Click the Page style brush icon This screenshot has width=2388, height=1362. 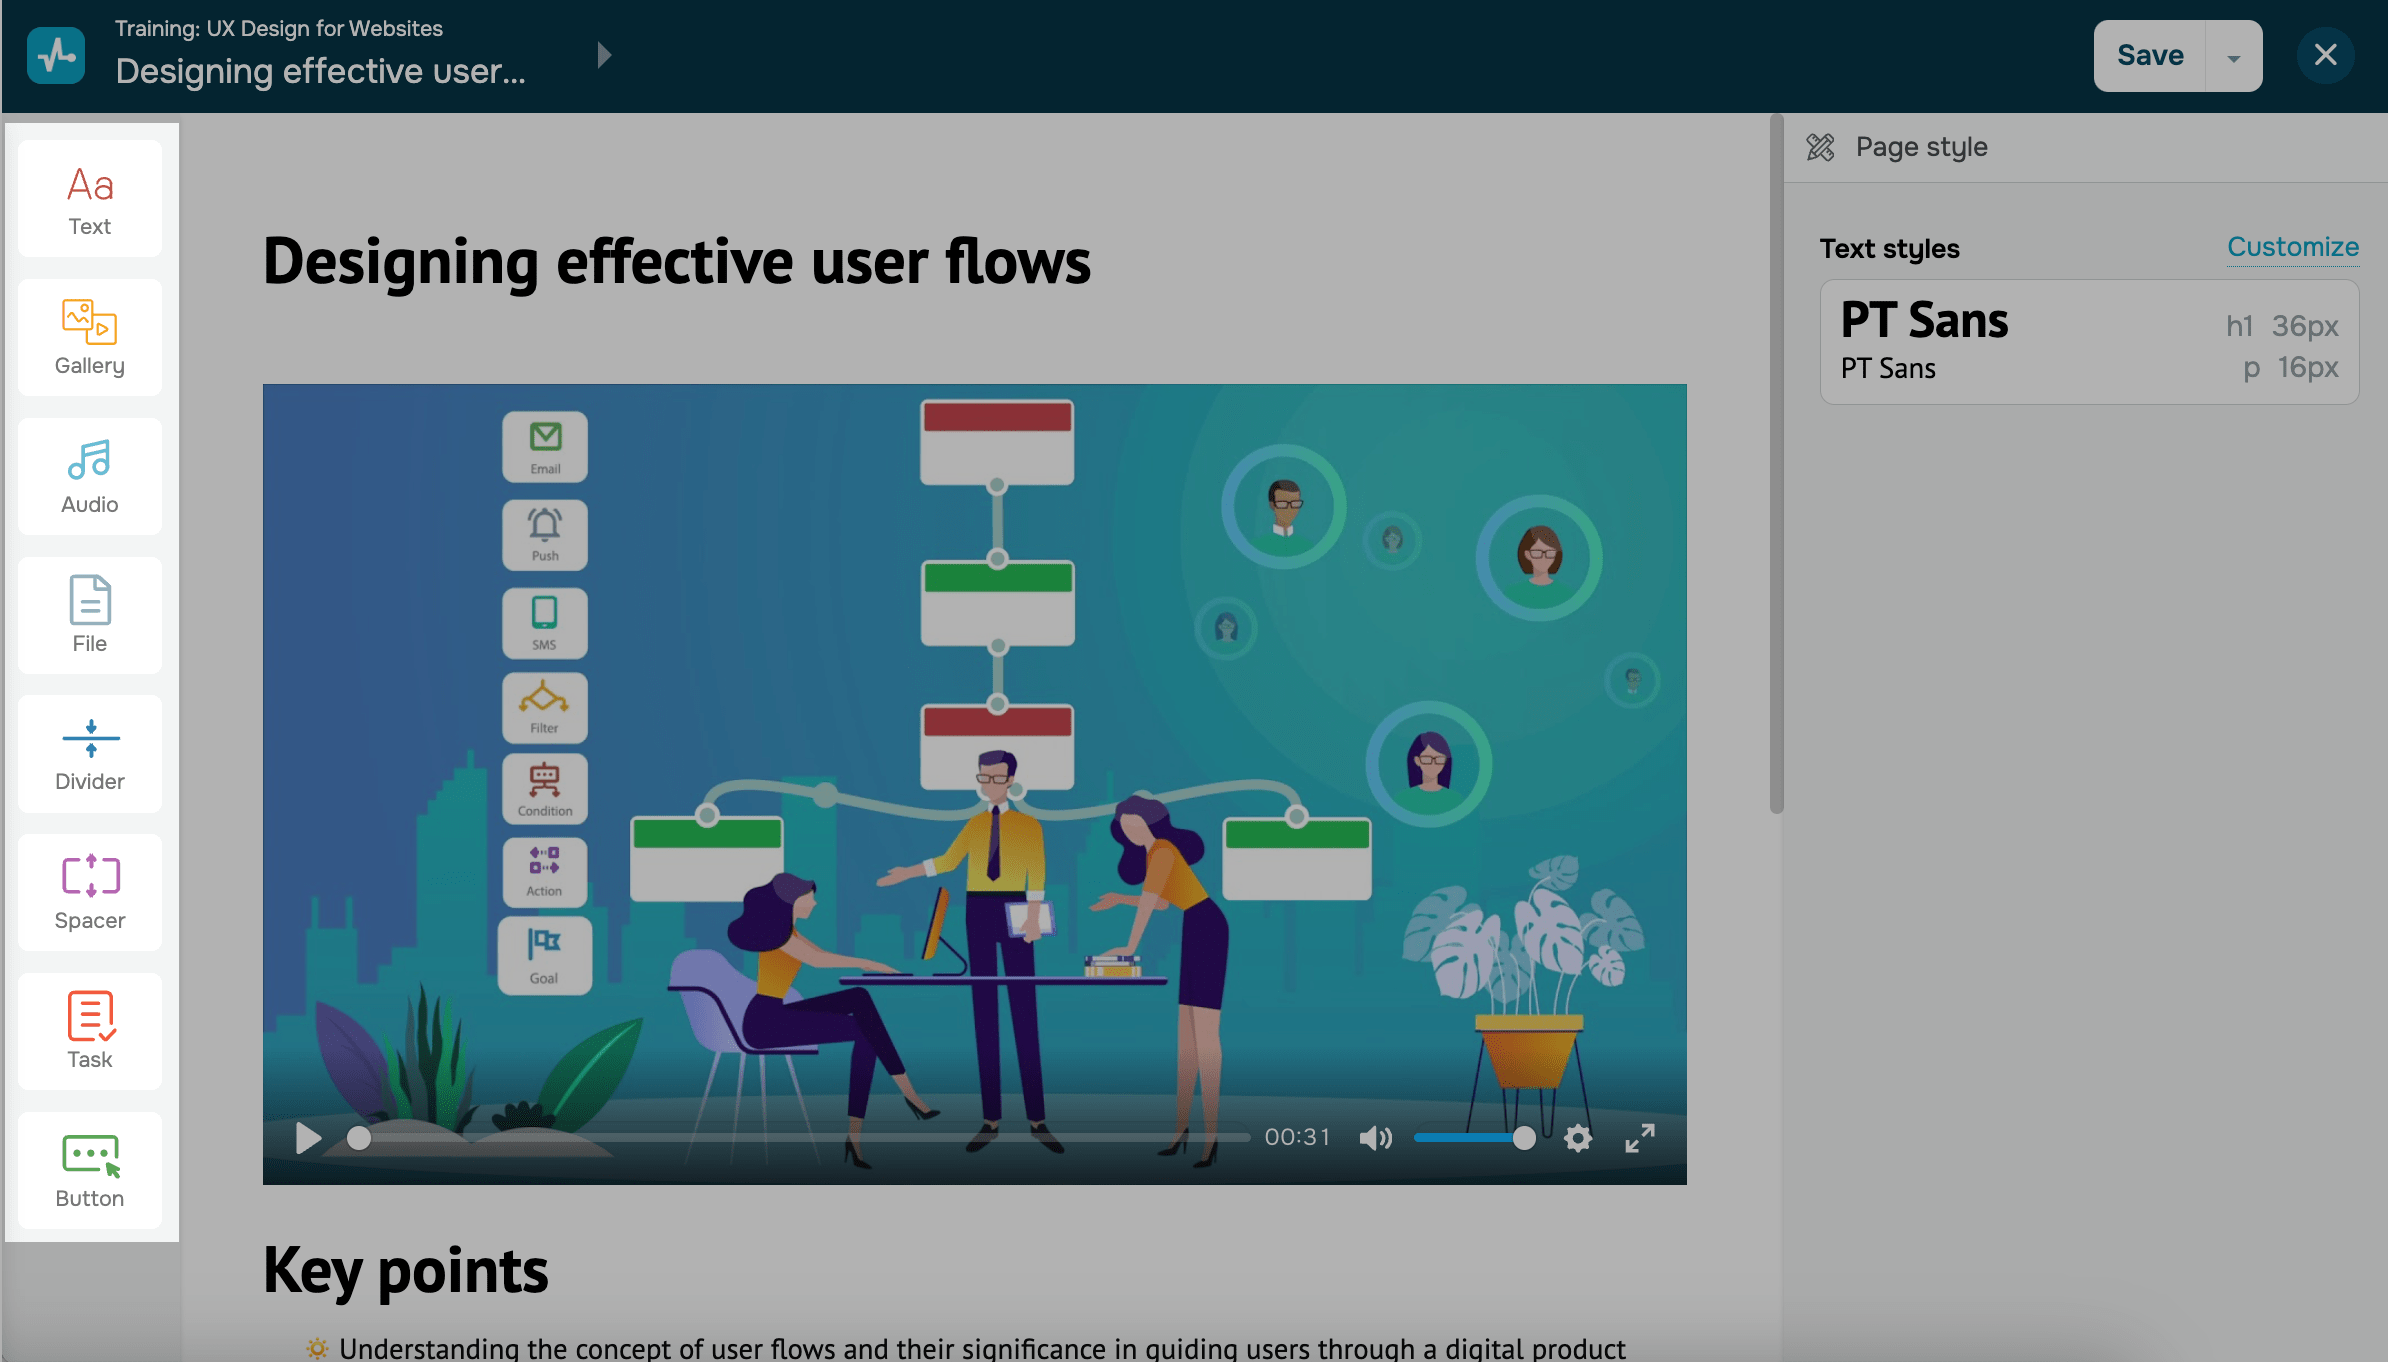1821,147
